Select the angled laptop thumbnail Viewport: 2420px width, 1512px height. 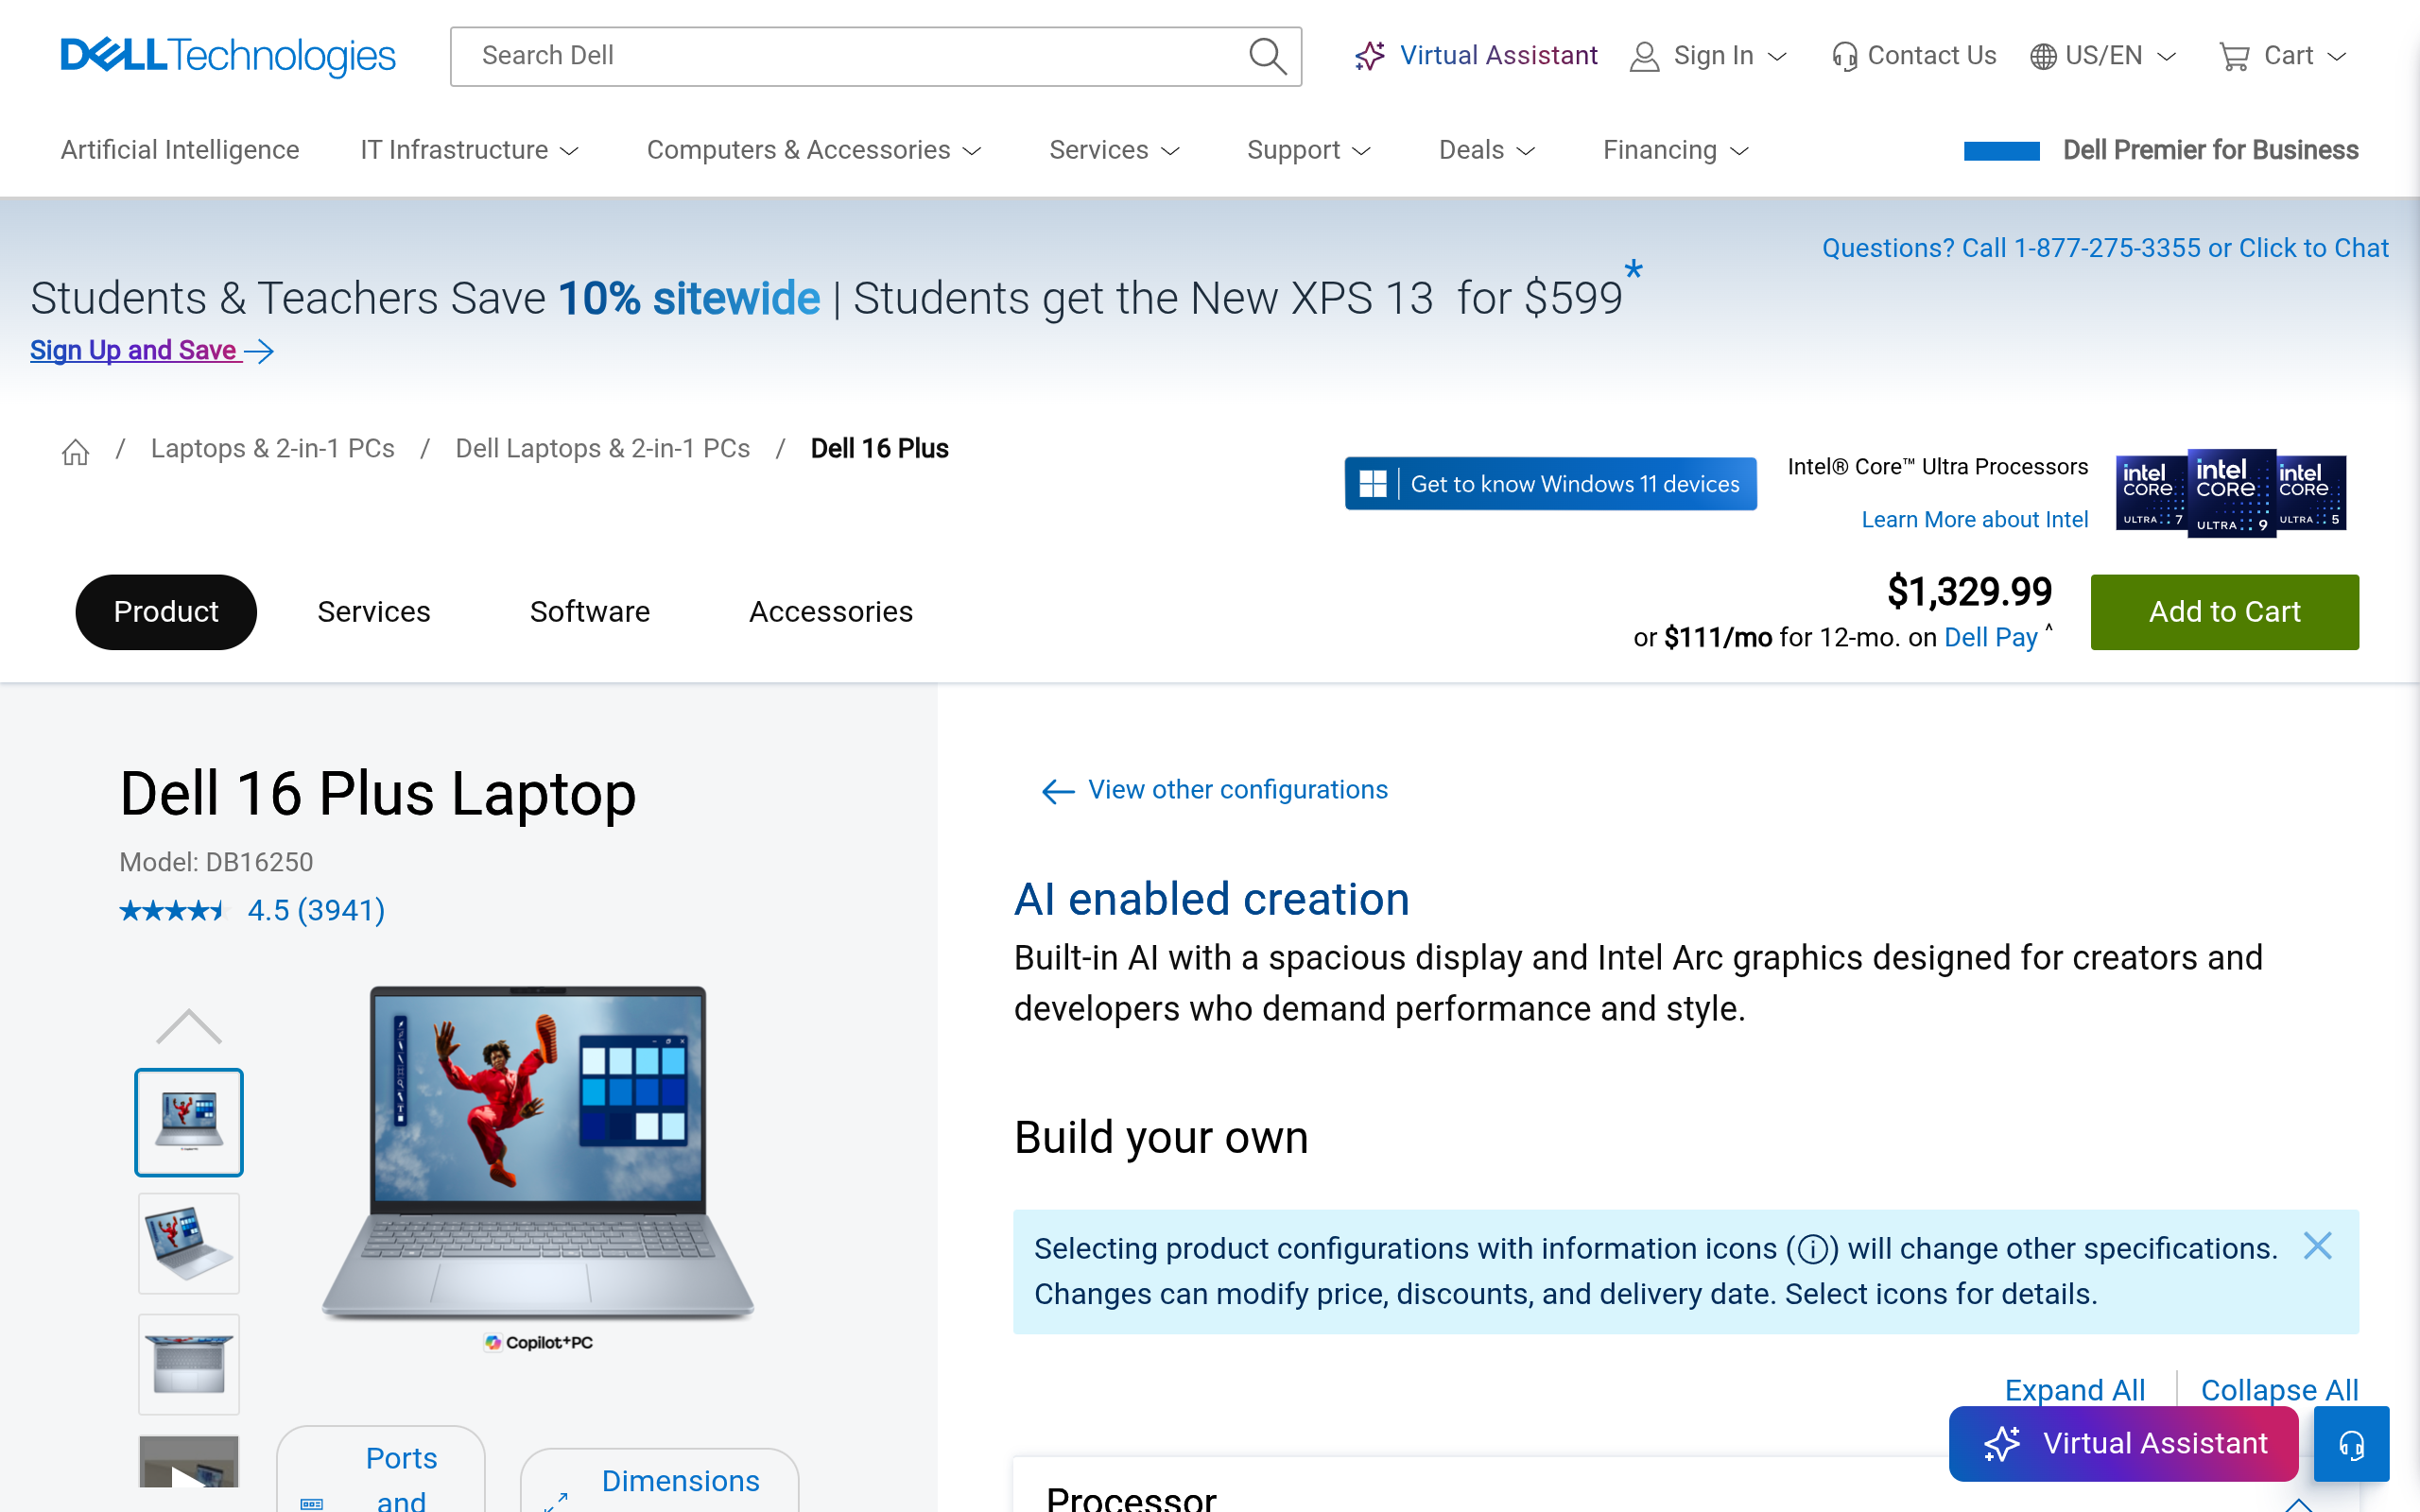189,1244
